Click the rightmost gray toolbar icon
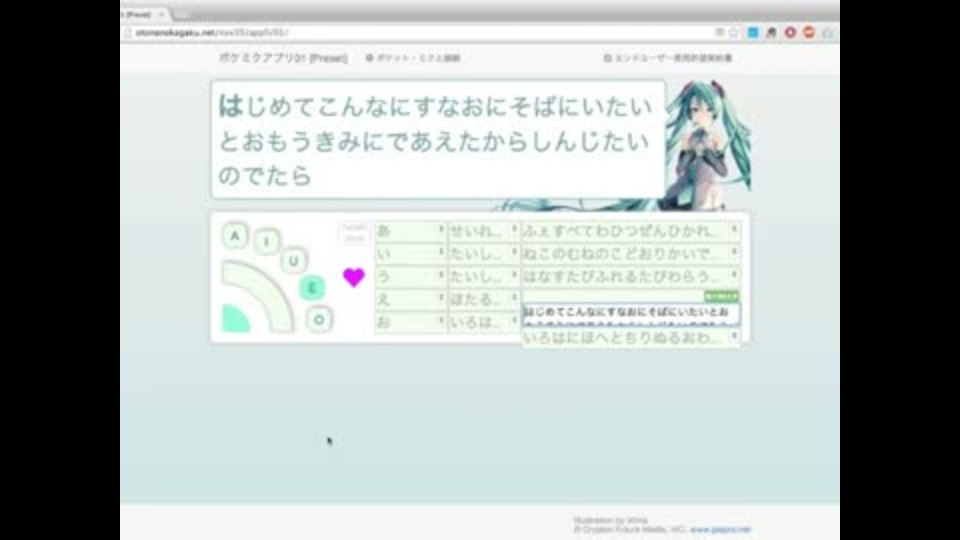 click(828, 32)
